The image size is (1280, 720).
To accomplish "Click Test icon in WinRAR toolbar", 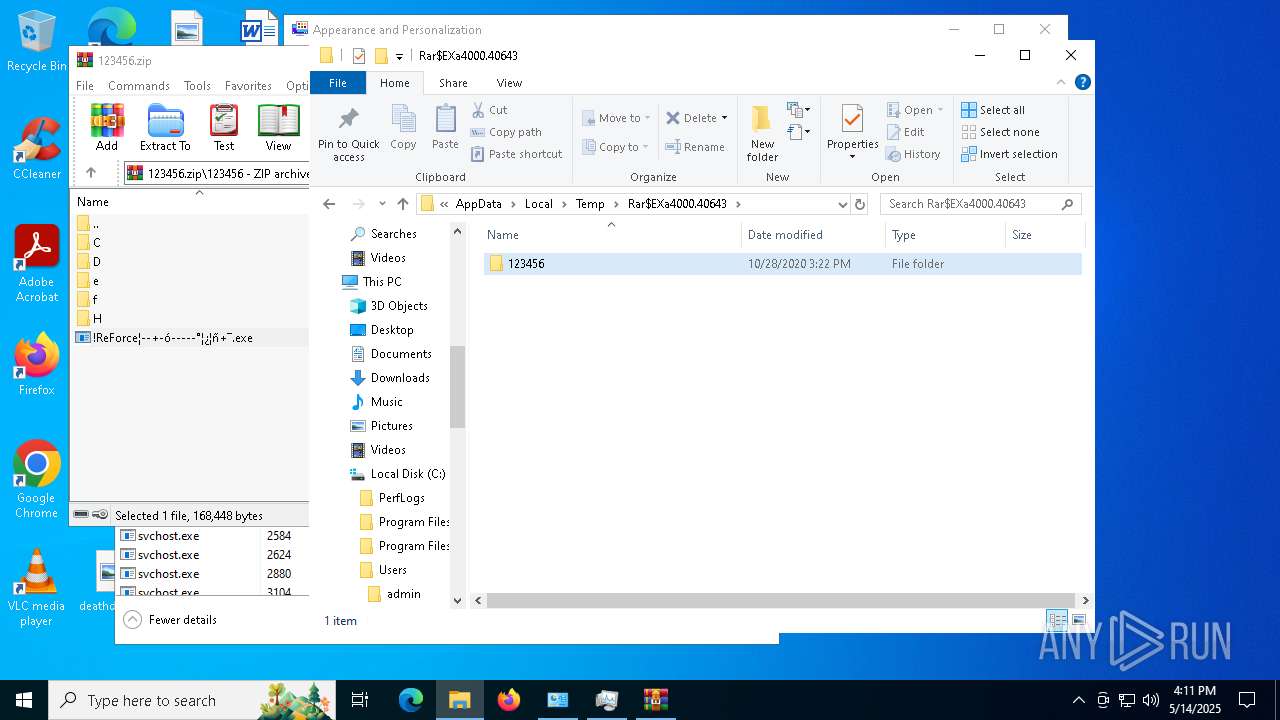I will click(x=224, y=128).
